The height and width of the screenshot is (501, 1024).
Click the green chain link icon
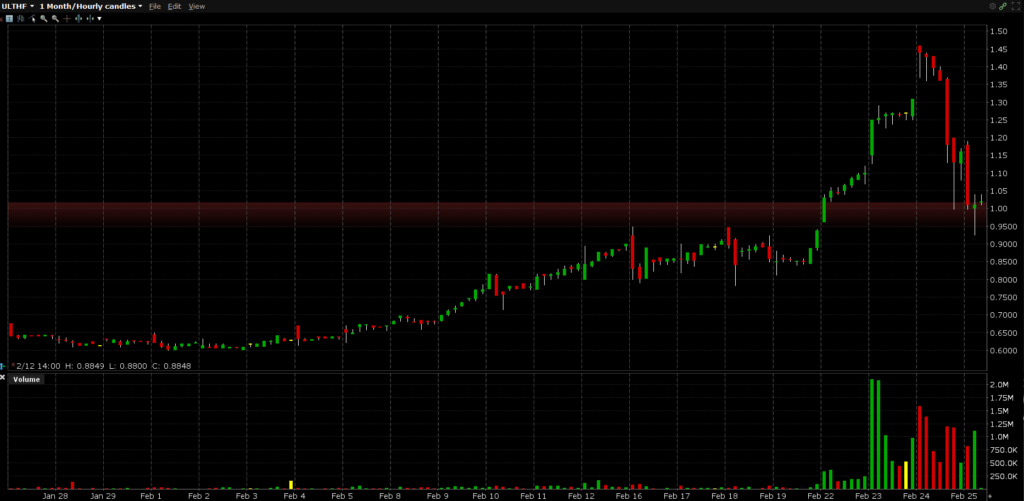click(1003, 6)
